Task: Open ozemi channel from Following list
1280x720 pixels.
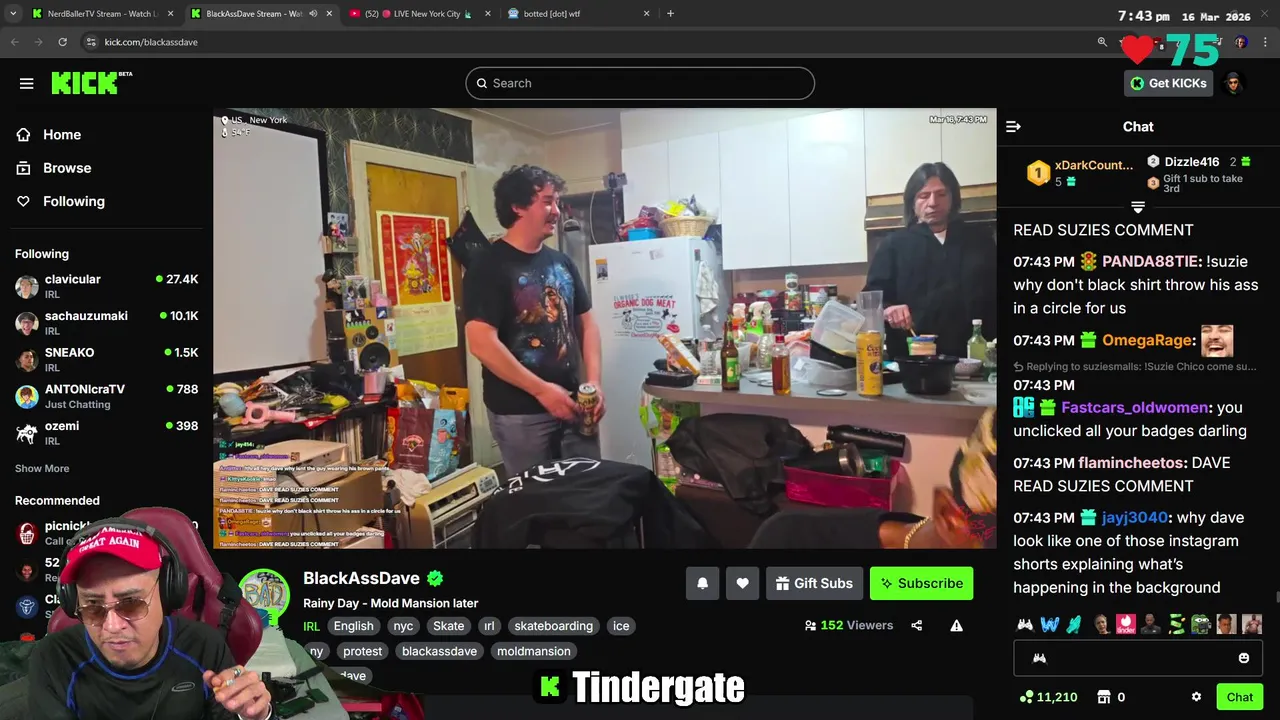Action: coord(106,432)
